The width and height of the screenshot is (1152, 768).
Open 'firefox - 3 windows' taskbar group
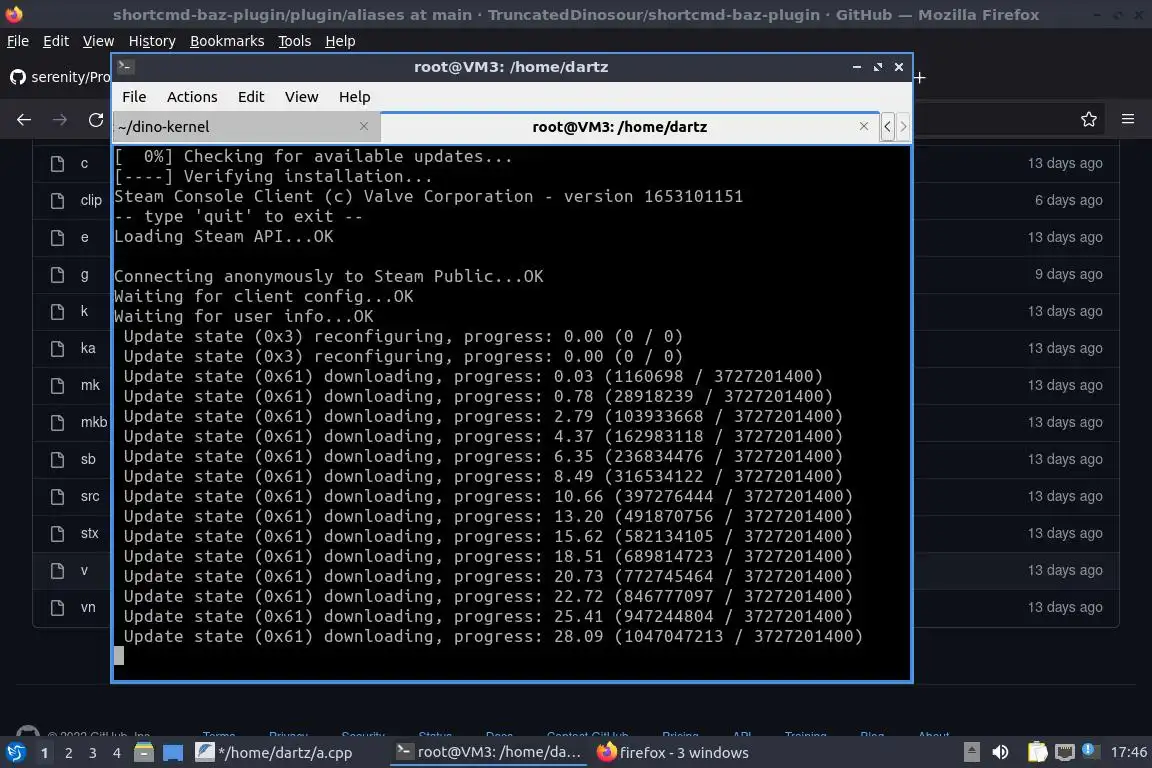tap(673, 753)
